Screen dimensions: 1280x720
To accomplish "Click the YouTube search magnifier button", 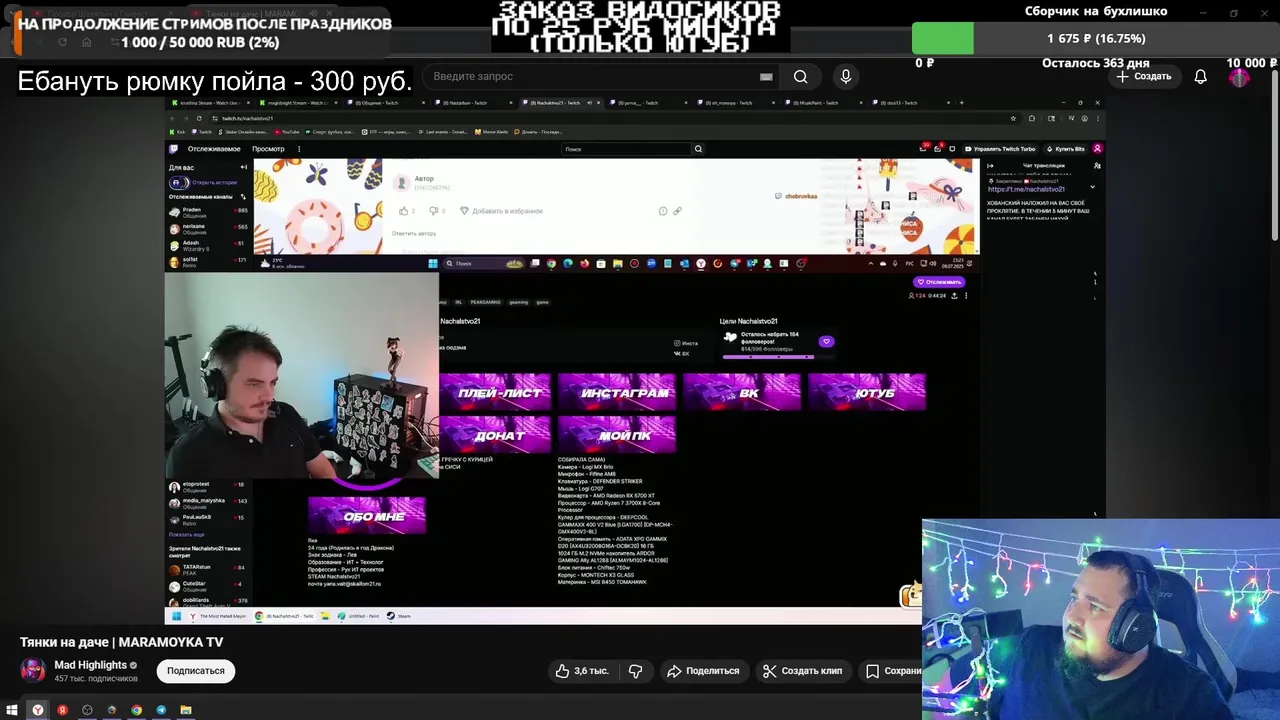I will (x=800, y=76).
